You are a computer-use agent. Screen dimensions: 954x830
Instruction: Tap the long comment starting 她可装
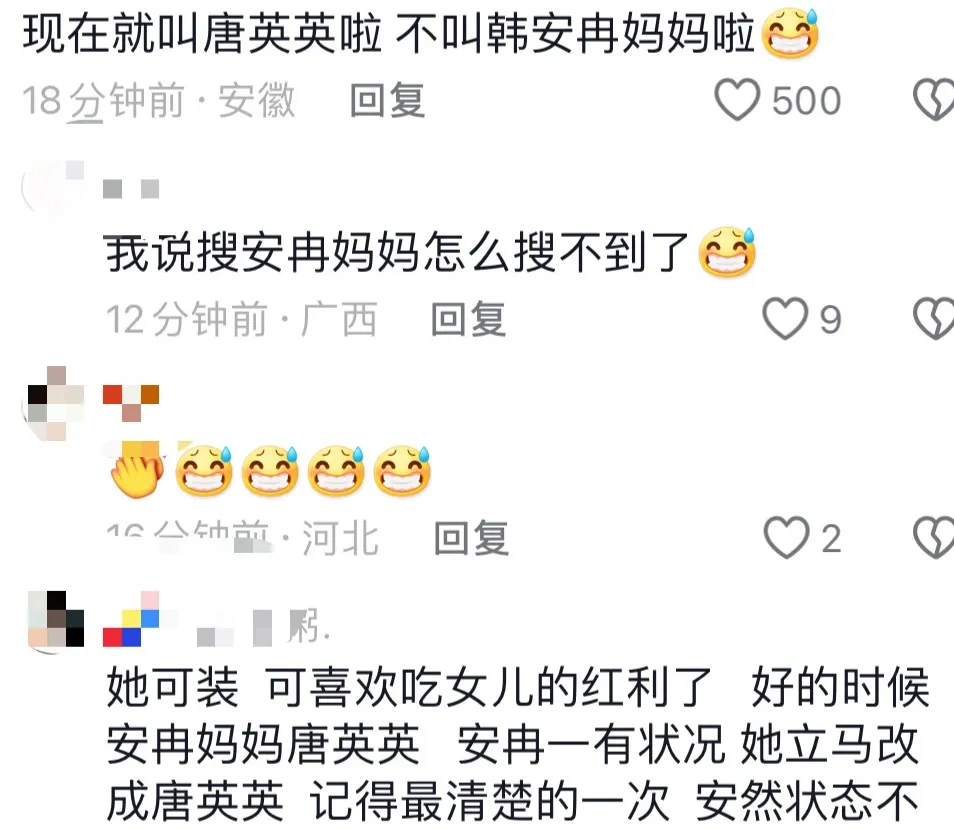point(517,744)
